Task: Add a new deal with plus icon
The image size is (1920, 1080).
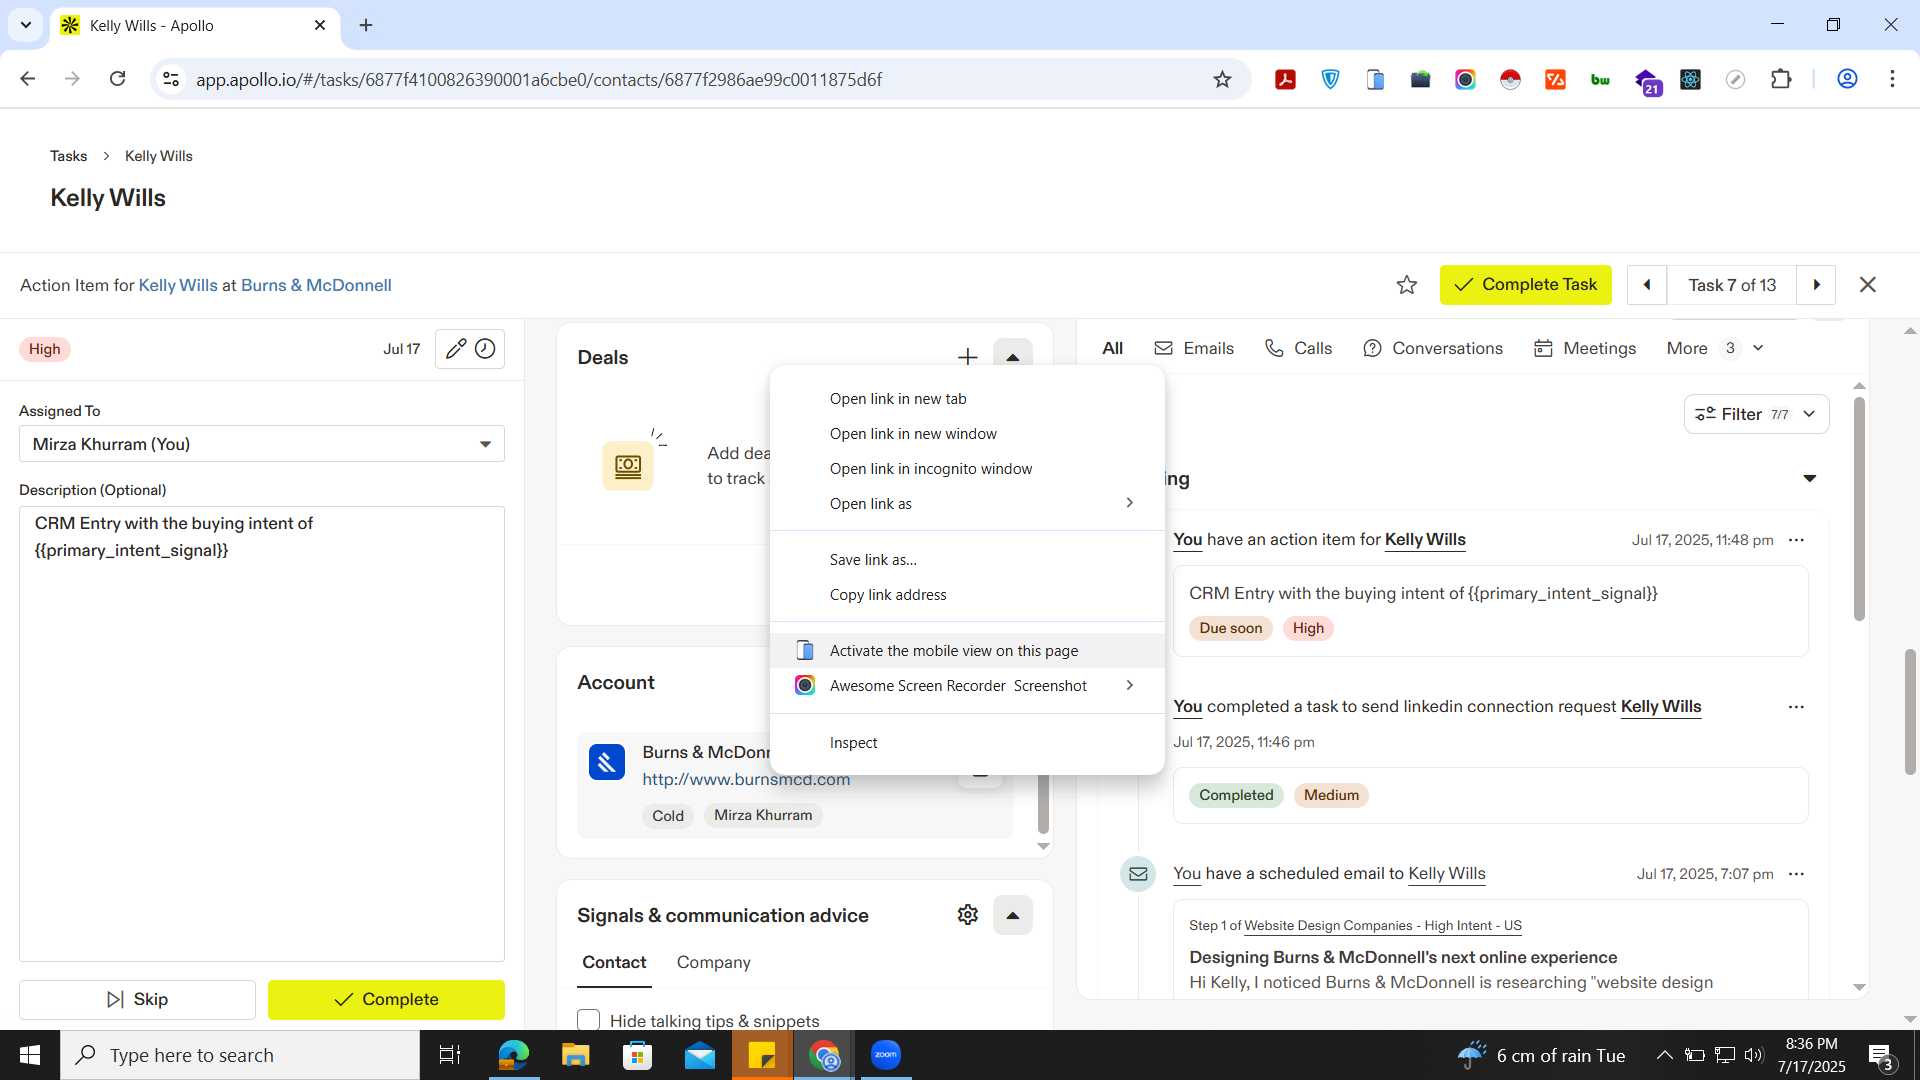Action: coord(967,357)
